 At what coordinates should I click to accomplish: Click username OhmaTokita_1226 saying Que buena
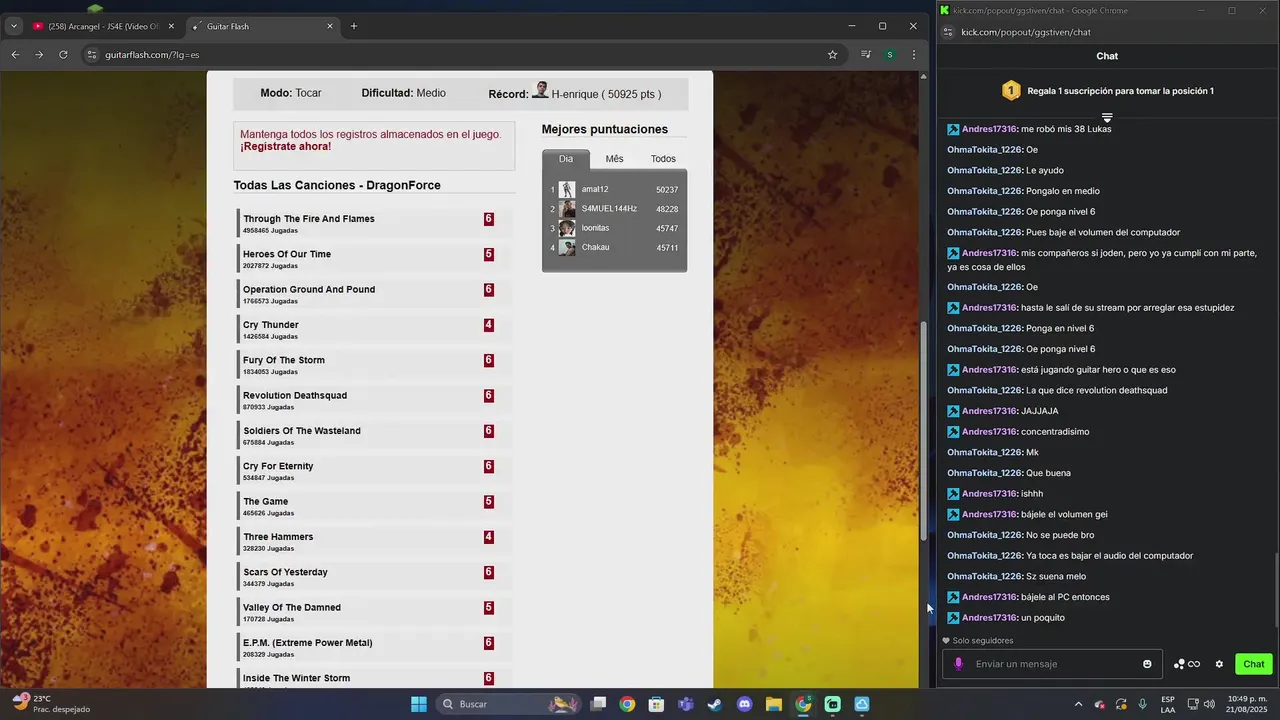pos(985,473)
